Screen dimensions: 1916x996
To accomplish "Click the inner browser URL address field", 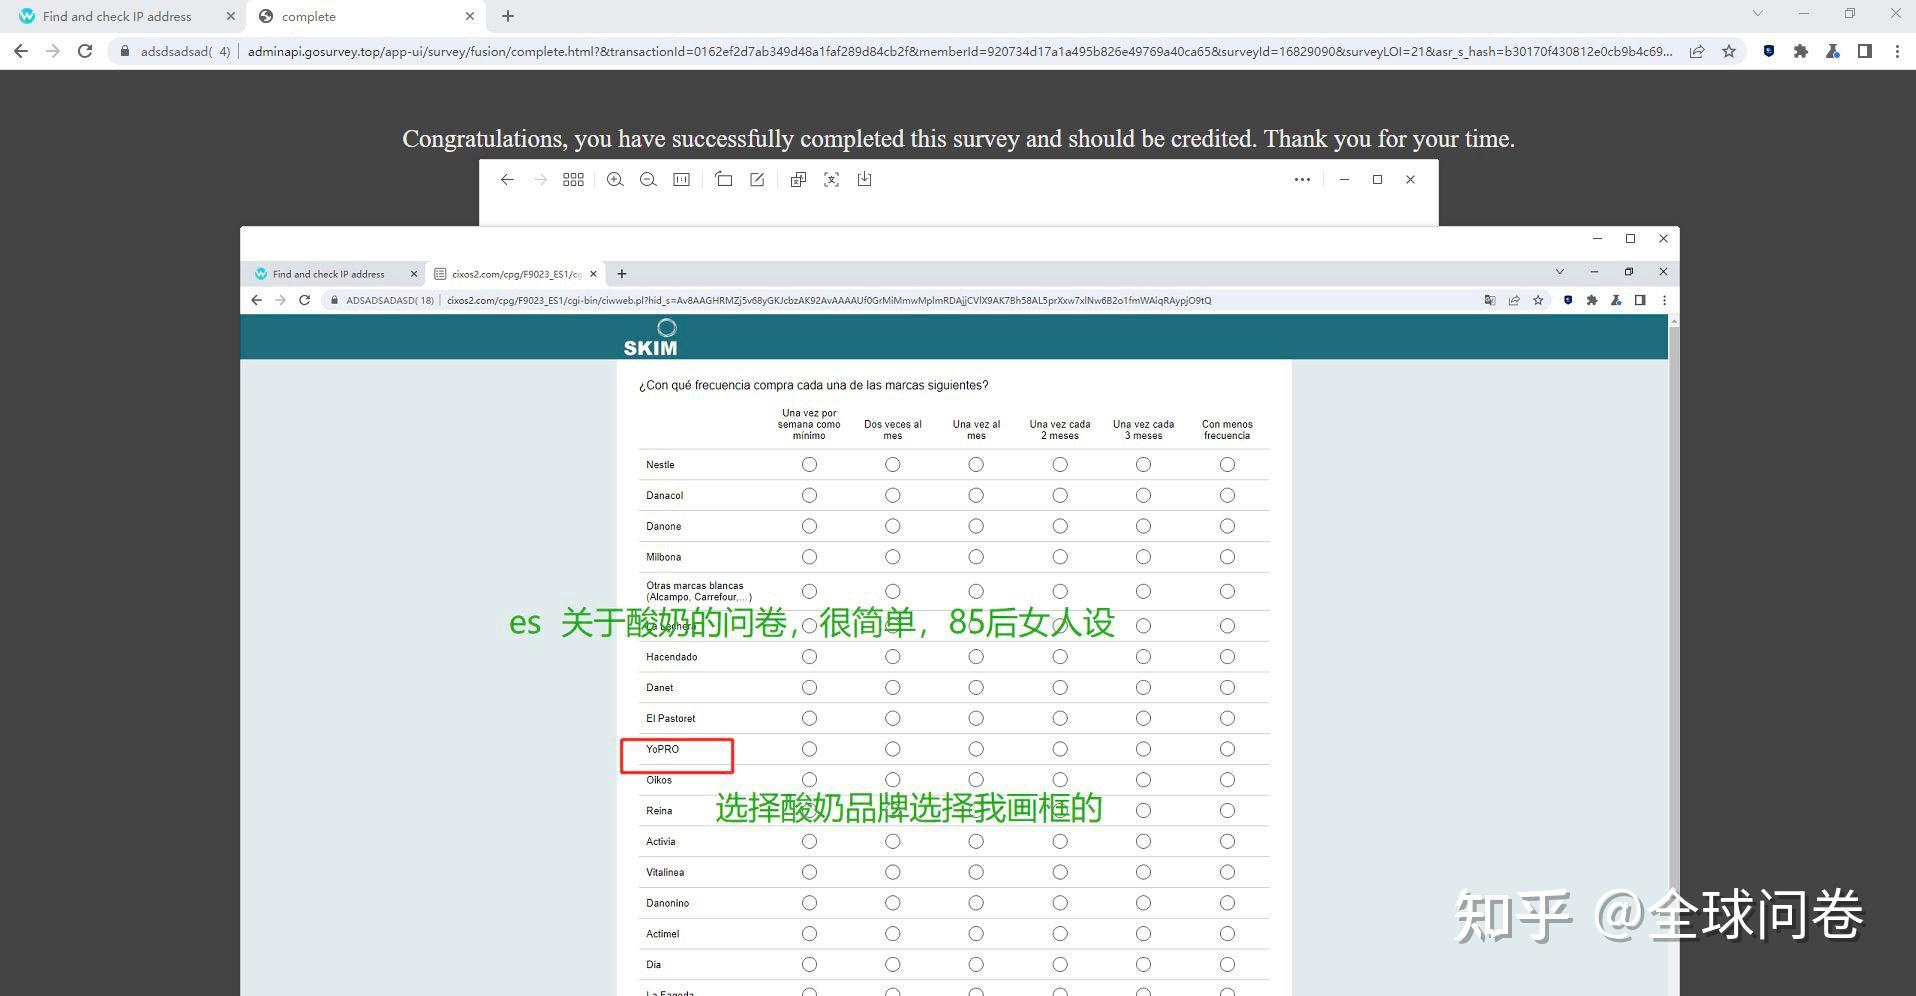I will pos(829,300).
